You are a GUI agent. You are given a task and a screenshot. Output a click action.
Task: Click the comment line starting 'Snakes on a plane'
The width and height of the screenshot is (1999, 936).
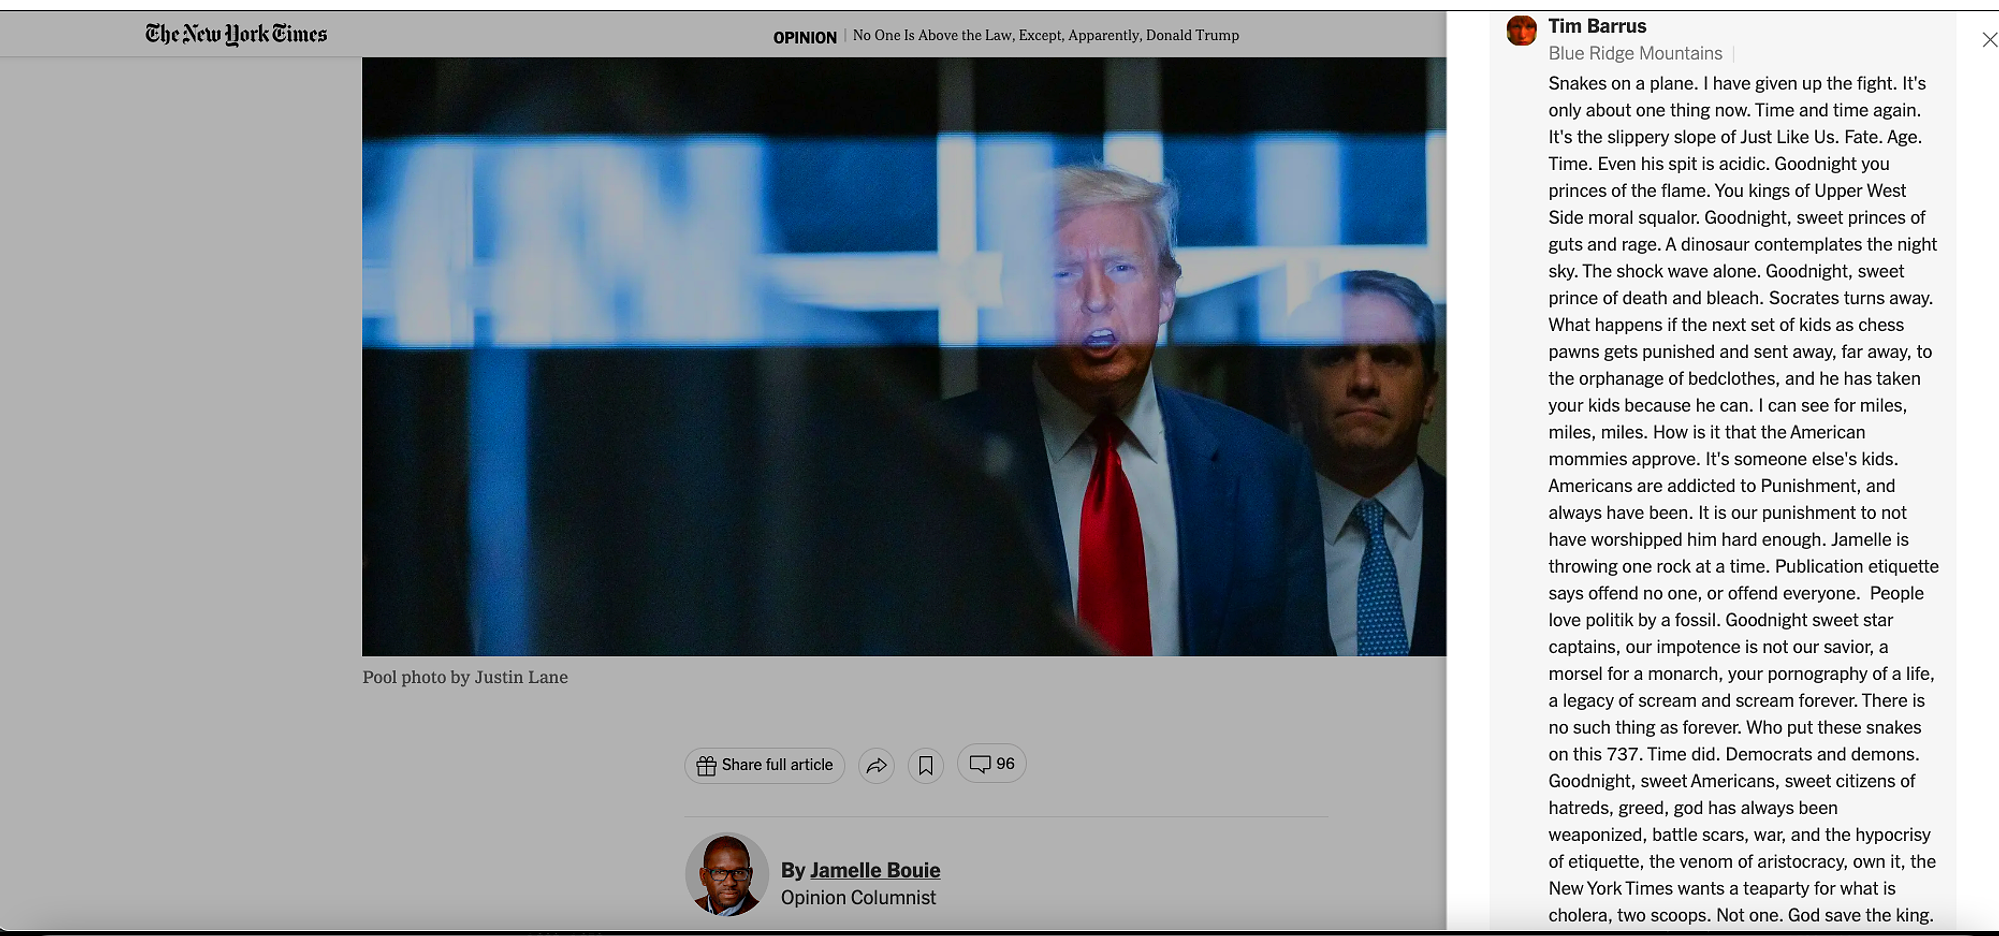pos(1737,84)
